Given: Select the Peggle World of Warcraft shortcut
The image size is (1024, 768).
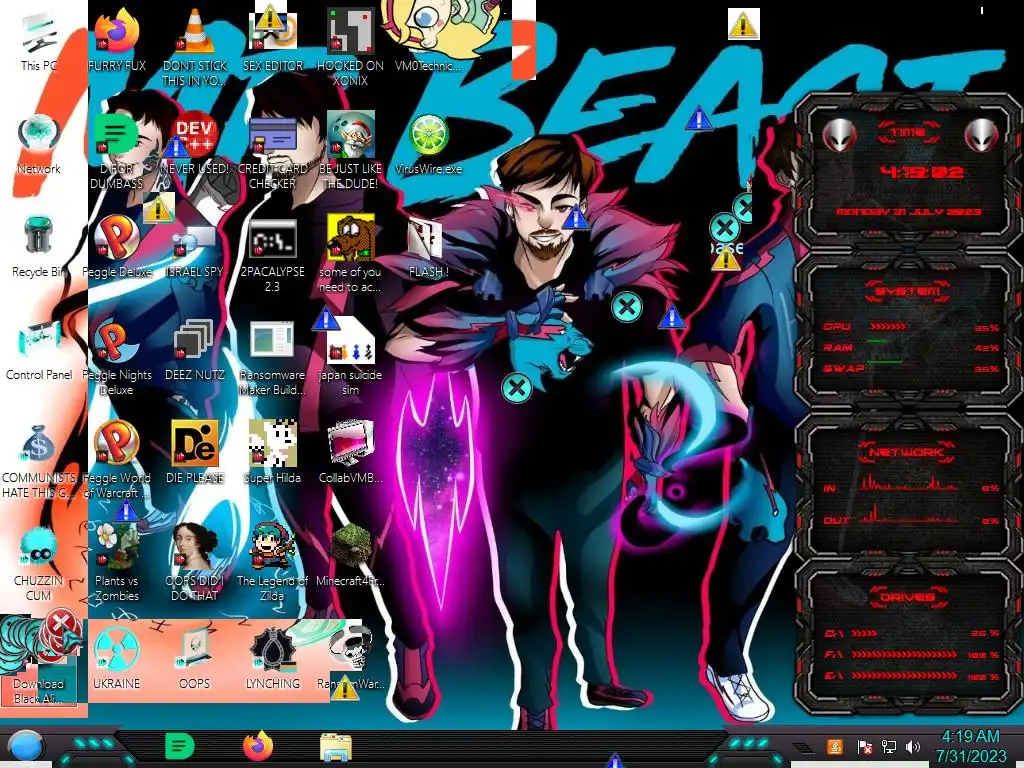Looking at the screenshot, I should pos(117,460).
